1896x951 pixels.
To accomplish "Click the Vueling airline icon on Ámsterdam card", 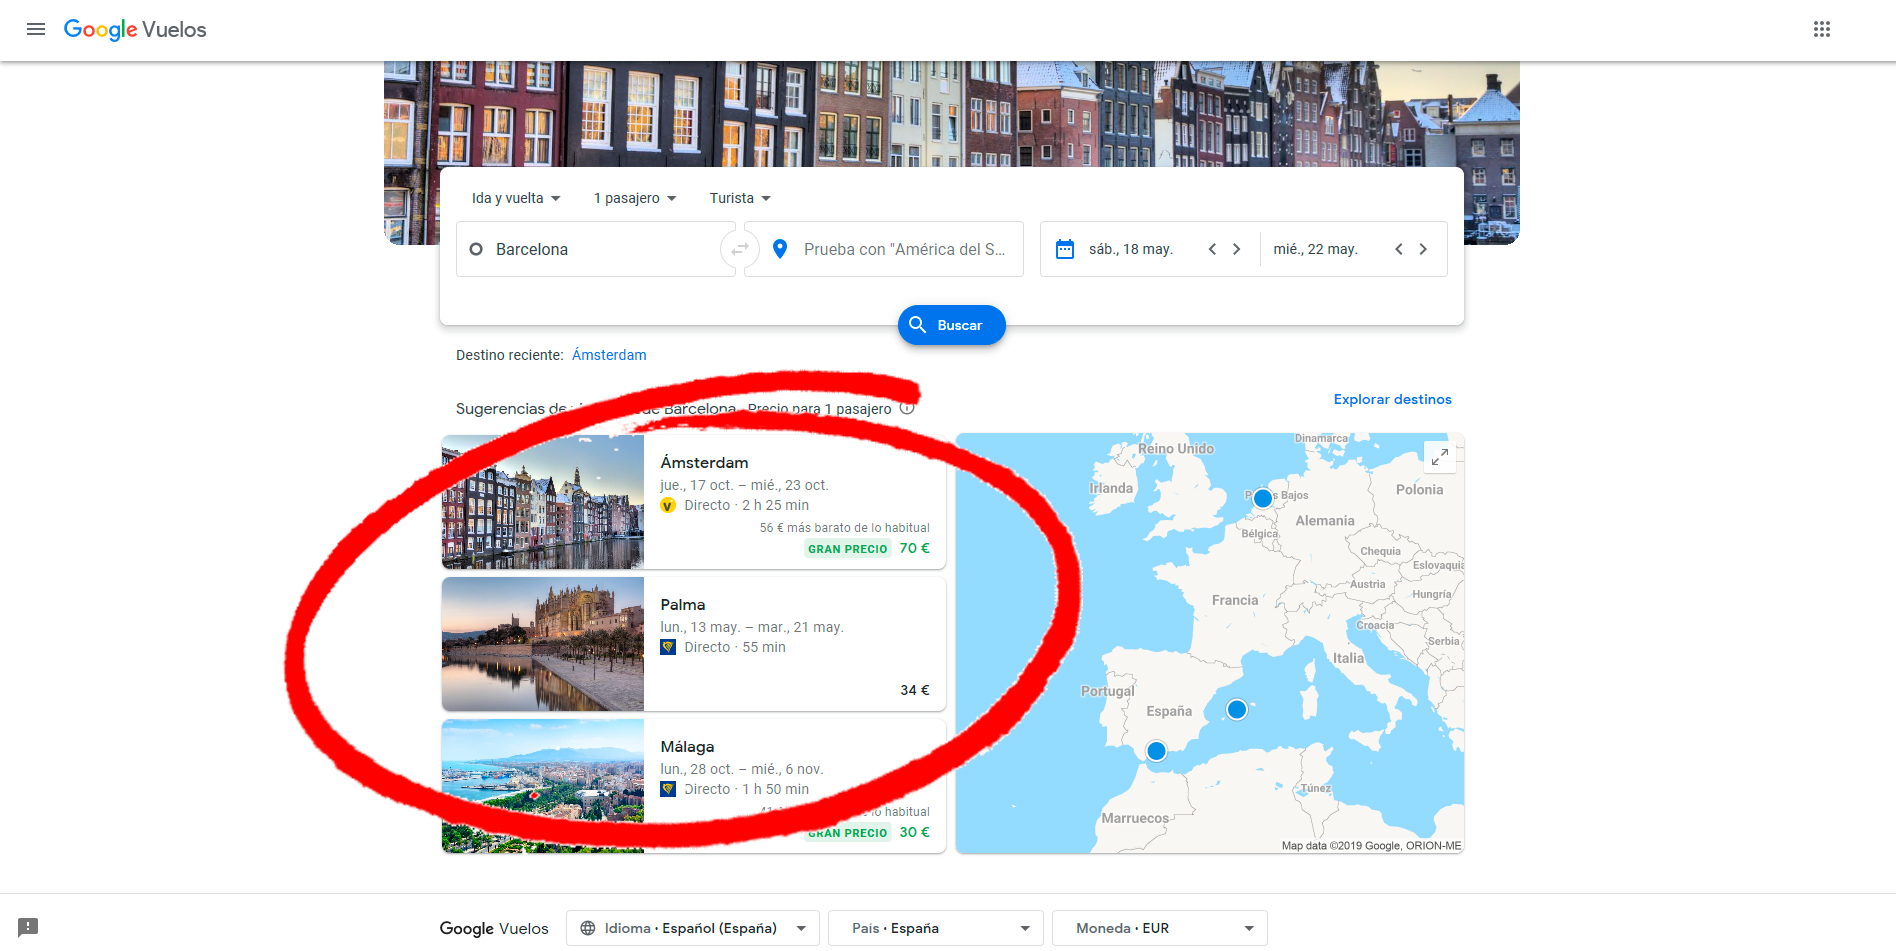I will point(668,505).
